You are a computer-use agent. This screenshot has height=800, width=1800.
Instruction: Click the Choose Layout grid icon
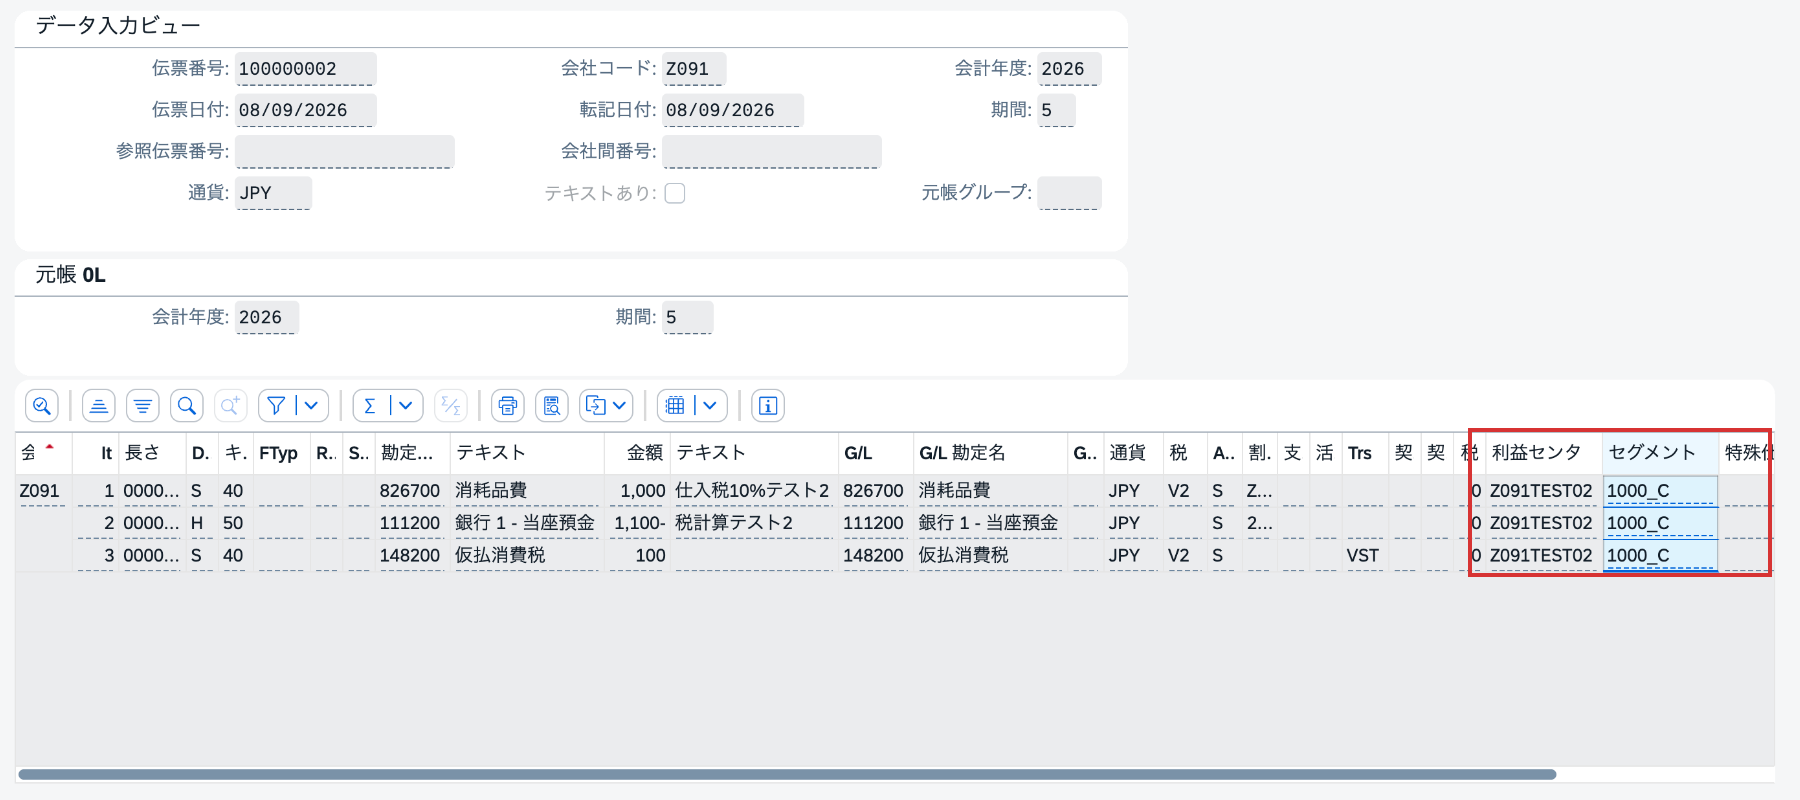676,405
